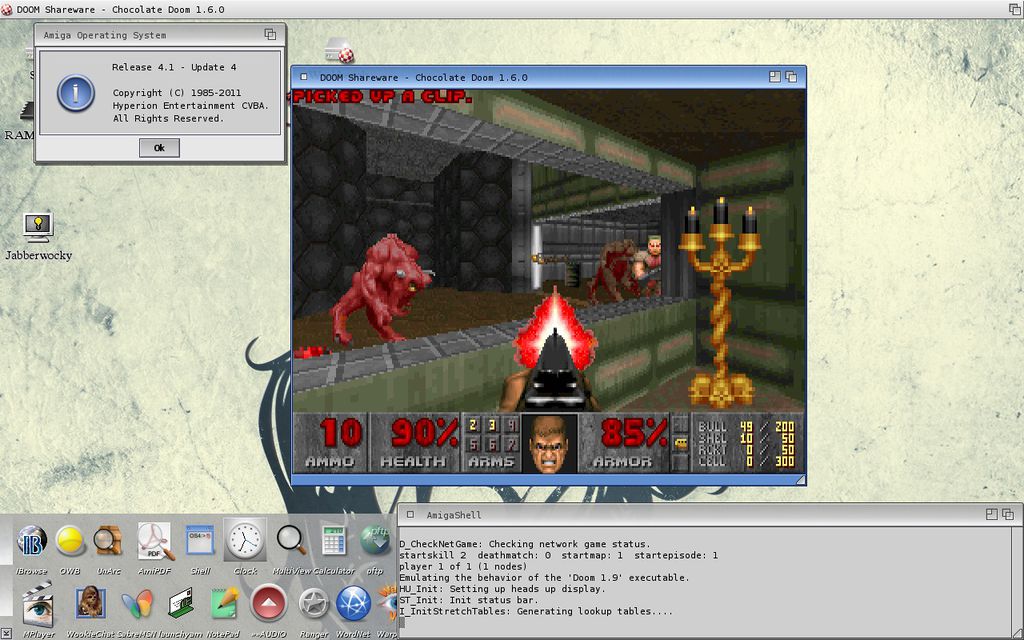
Task: Open launchyam mail icon
Action: [181, 603]
